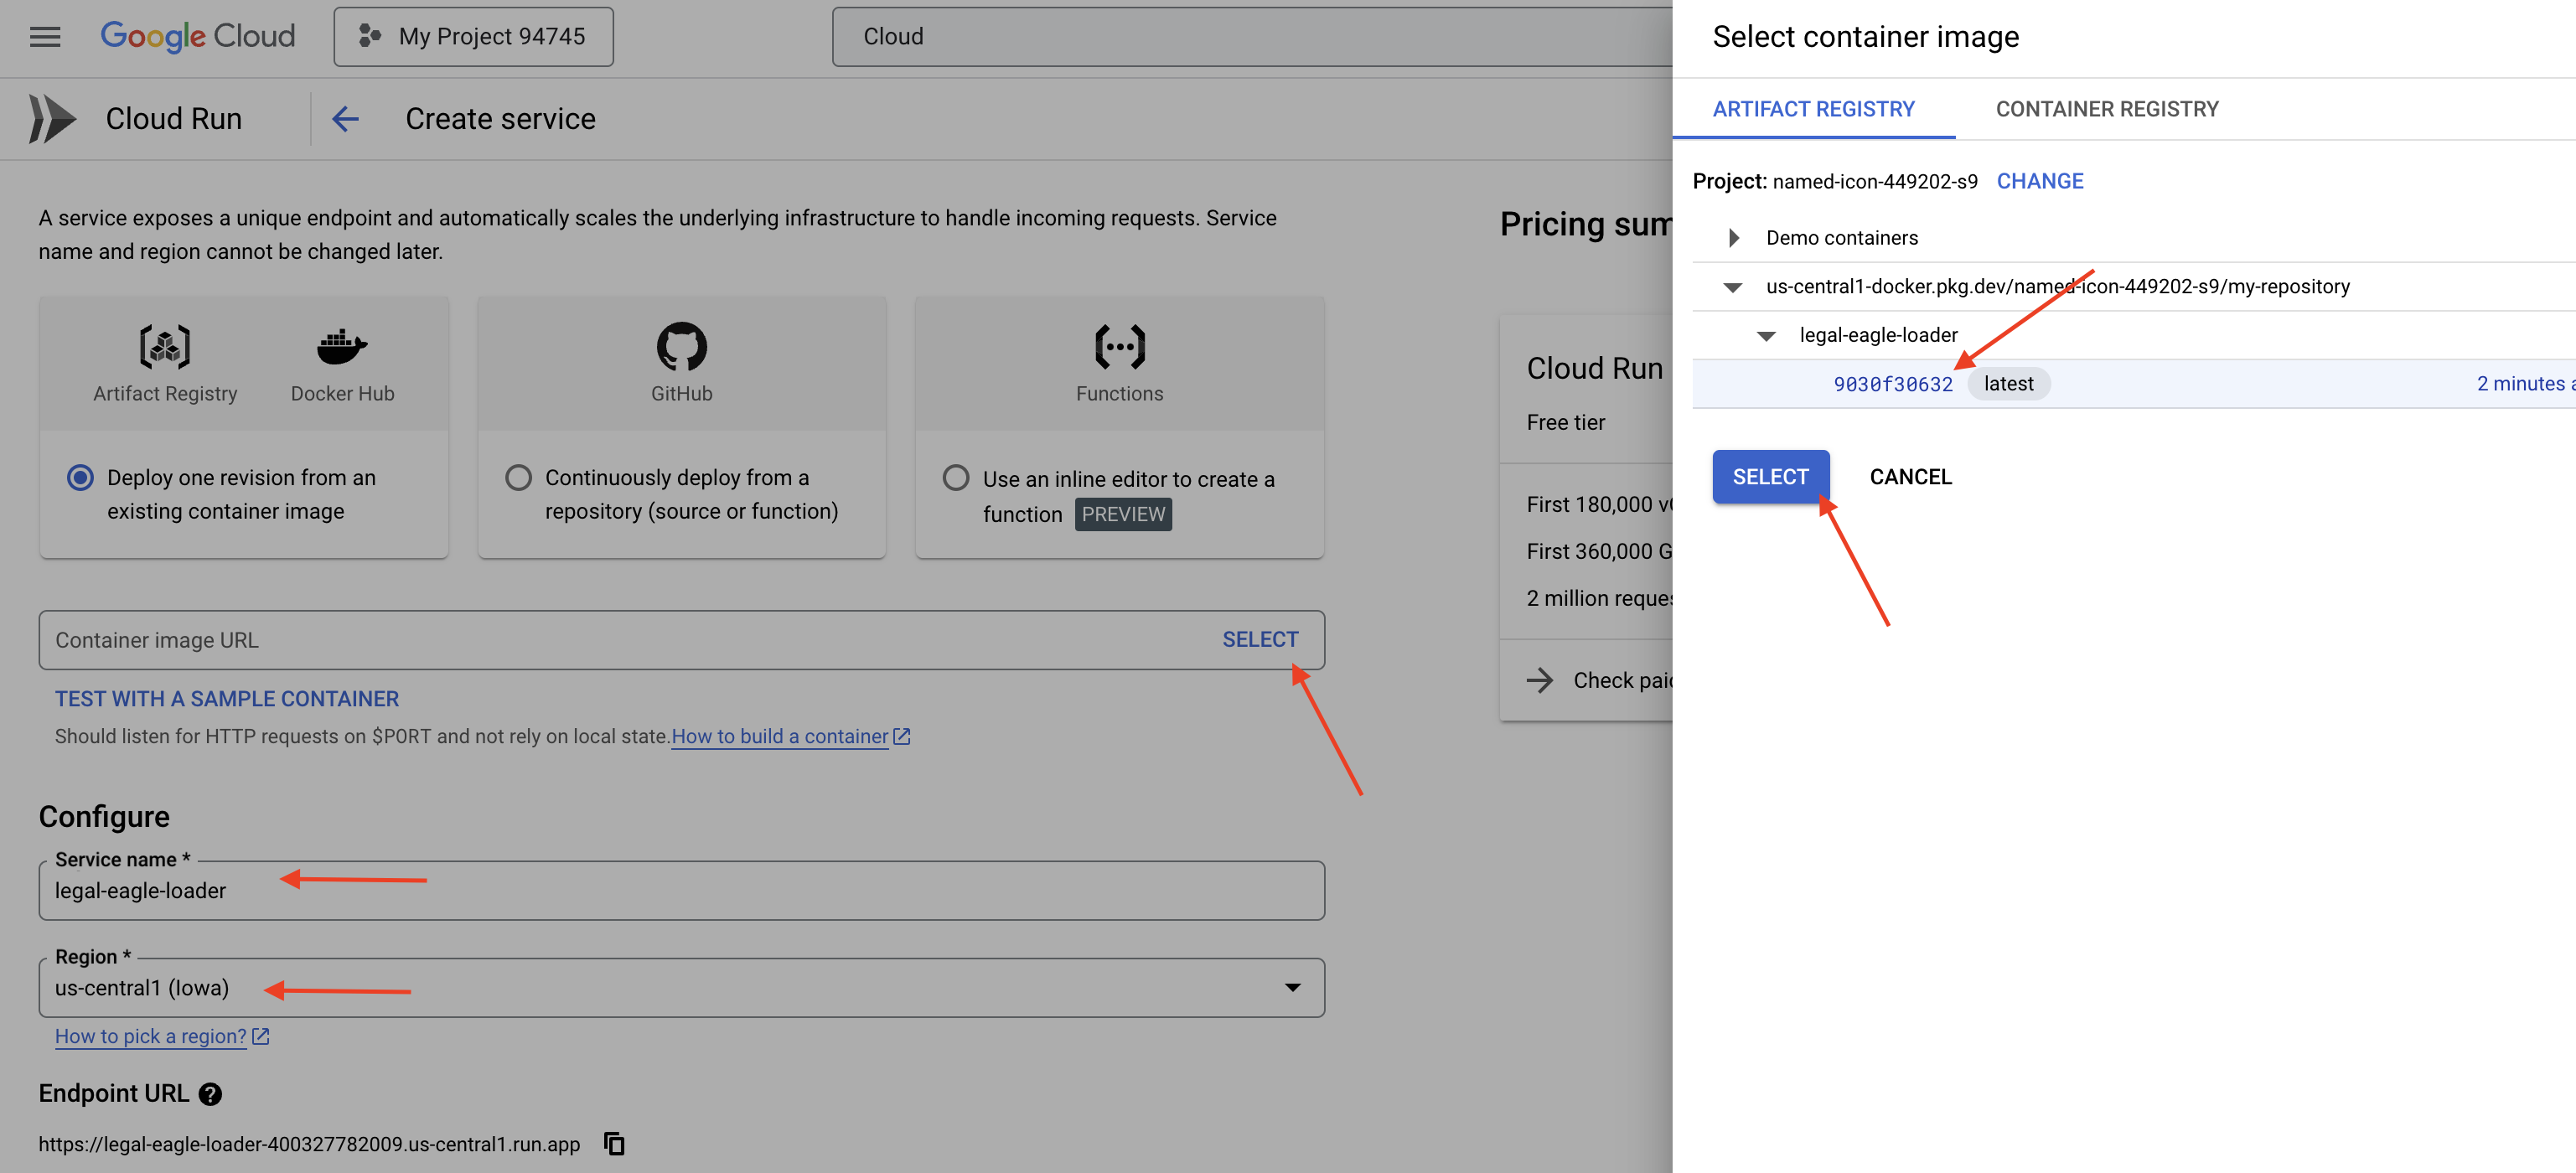This screenshot has width=2576, height=1173.
Task: Switch to the Container Registry tab
Action: (x=2106, y=109)
